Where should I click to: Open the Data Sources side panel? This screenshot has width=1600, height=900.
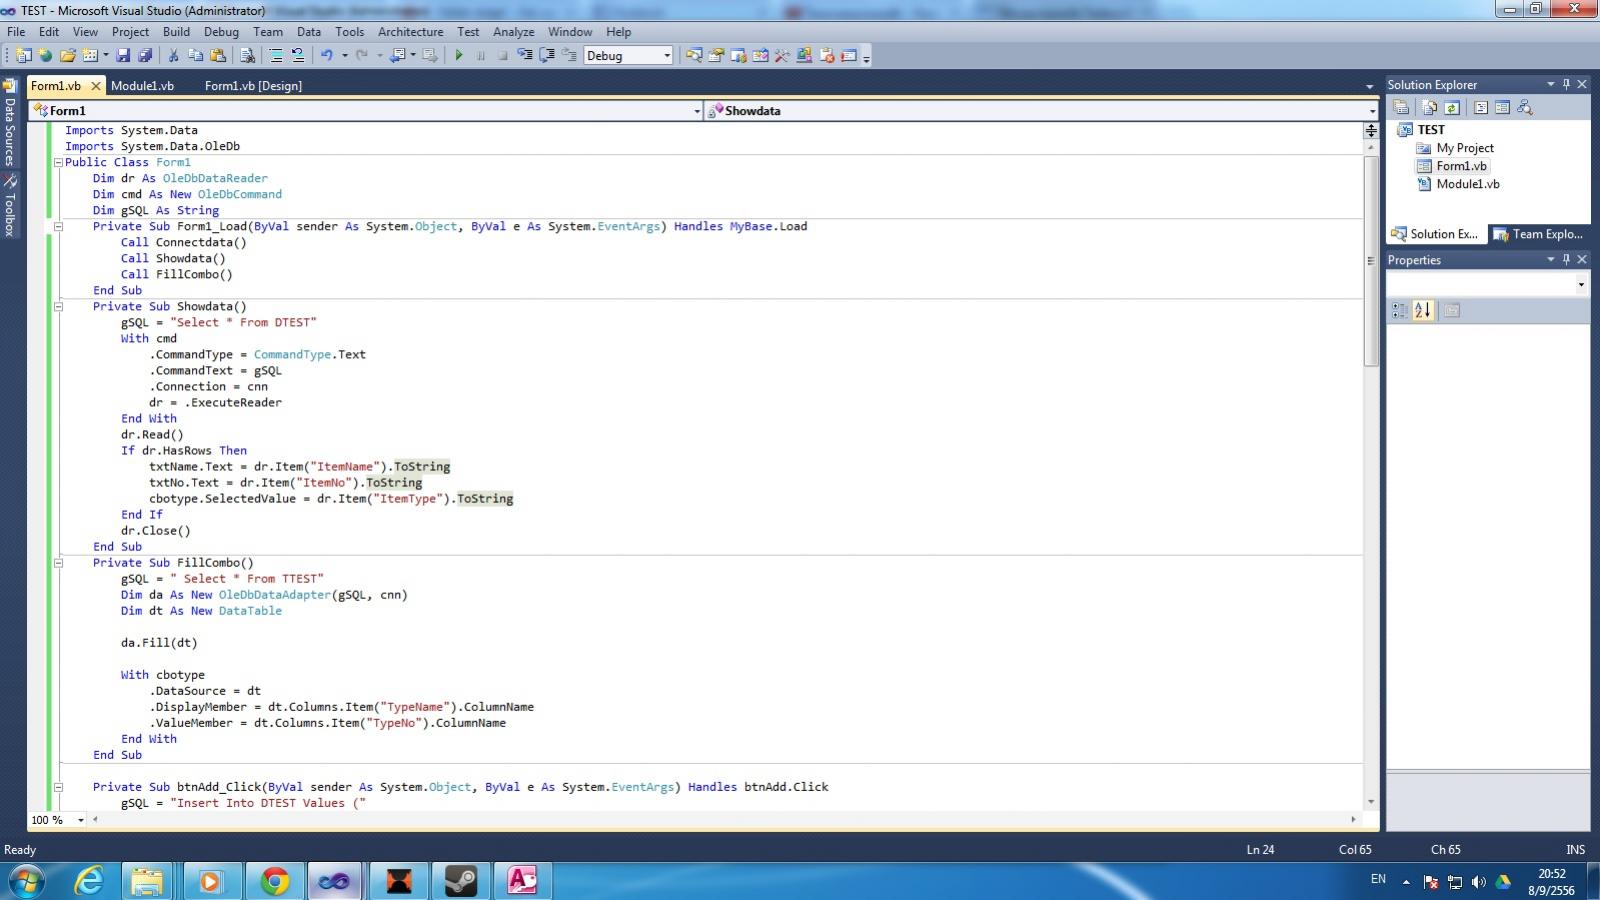pyautogui.click(x=10, y=123)
